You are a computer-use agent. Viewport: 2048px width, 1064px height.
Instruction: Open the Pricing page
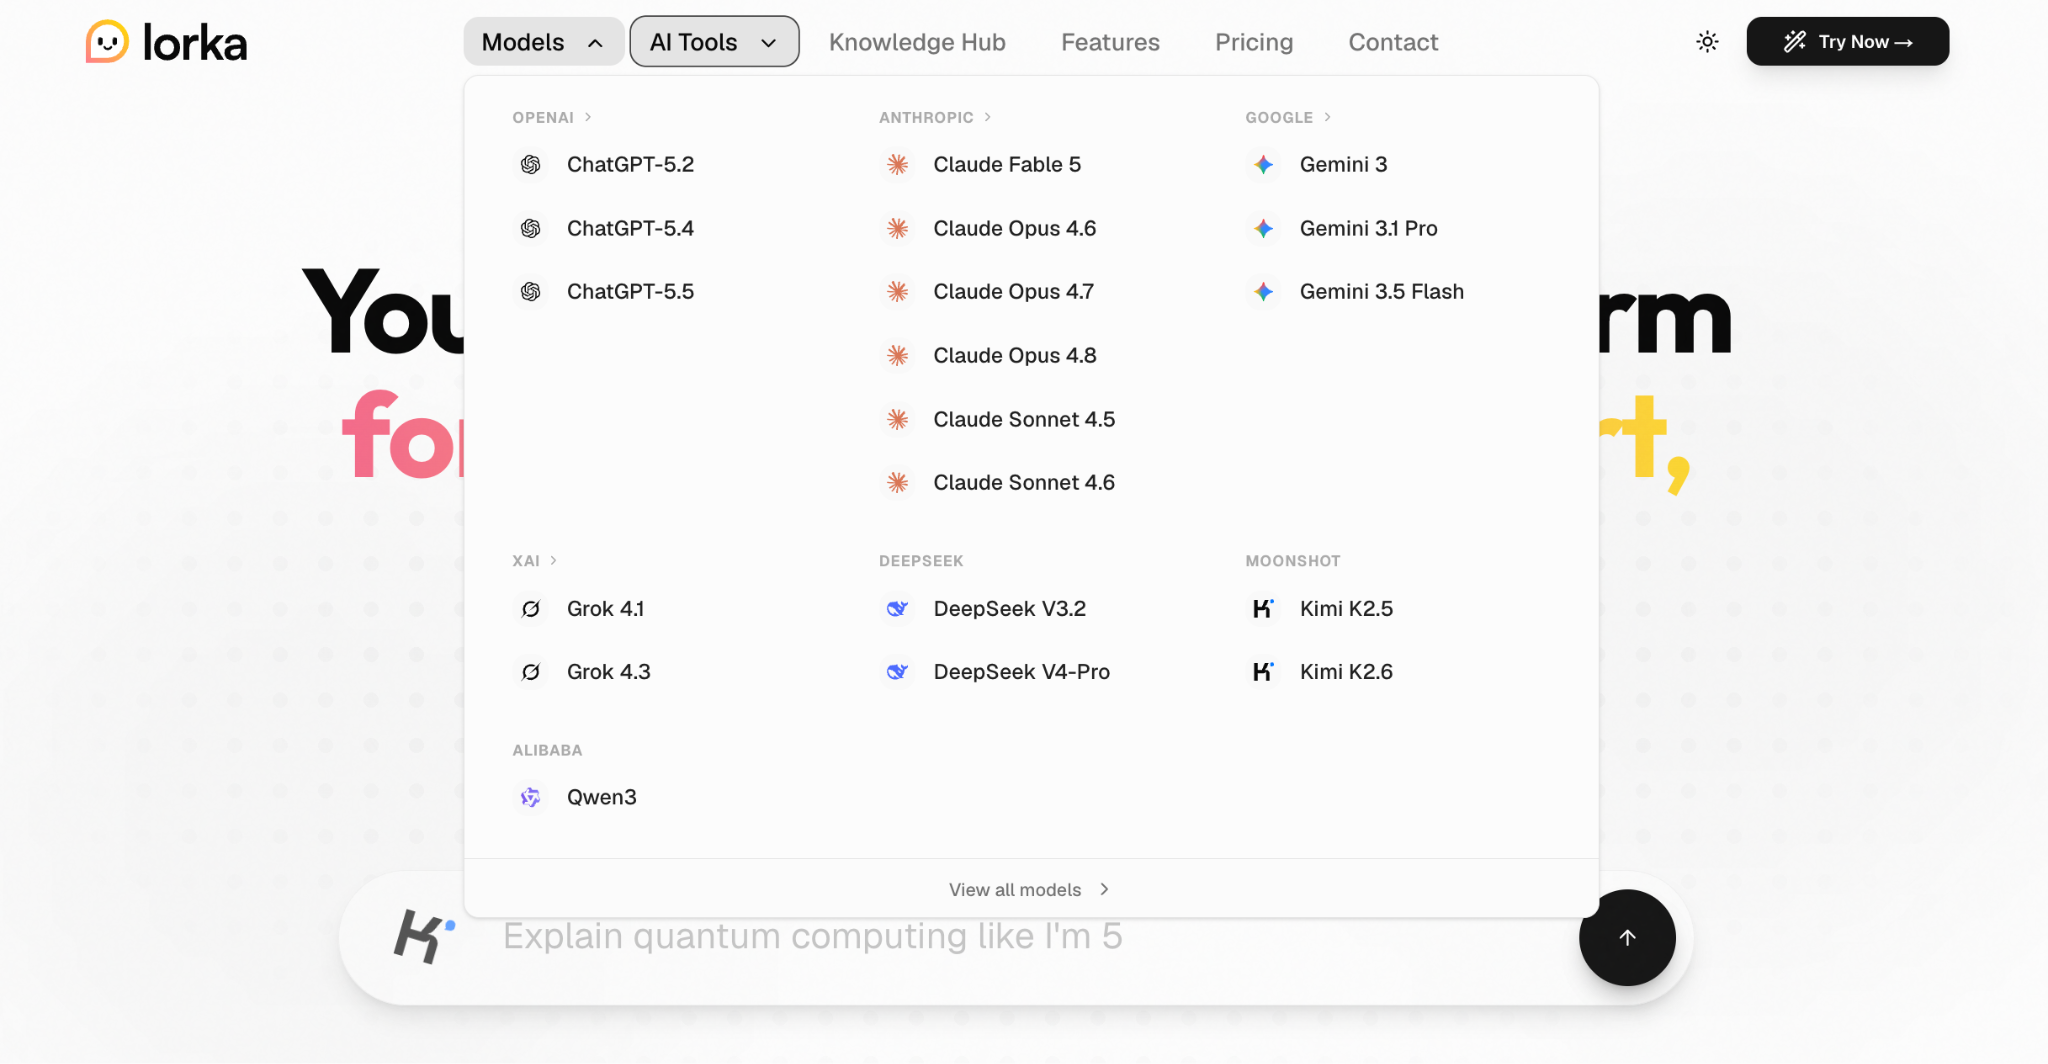pyautogui.click(x=1254, y=42)
